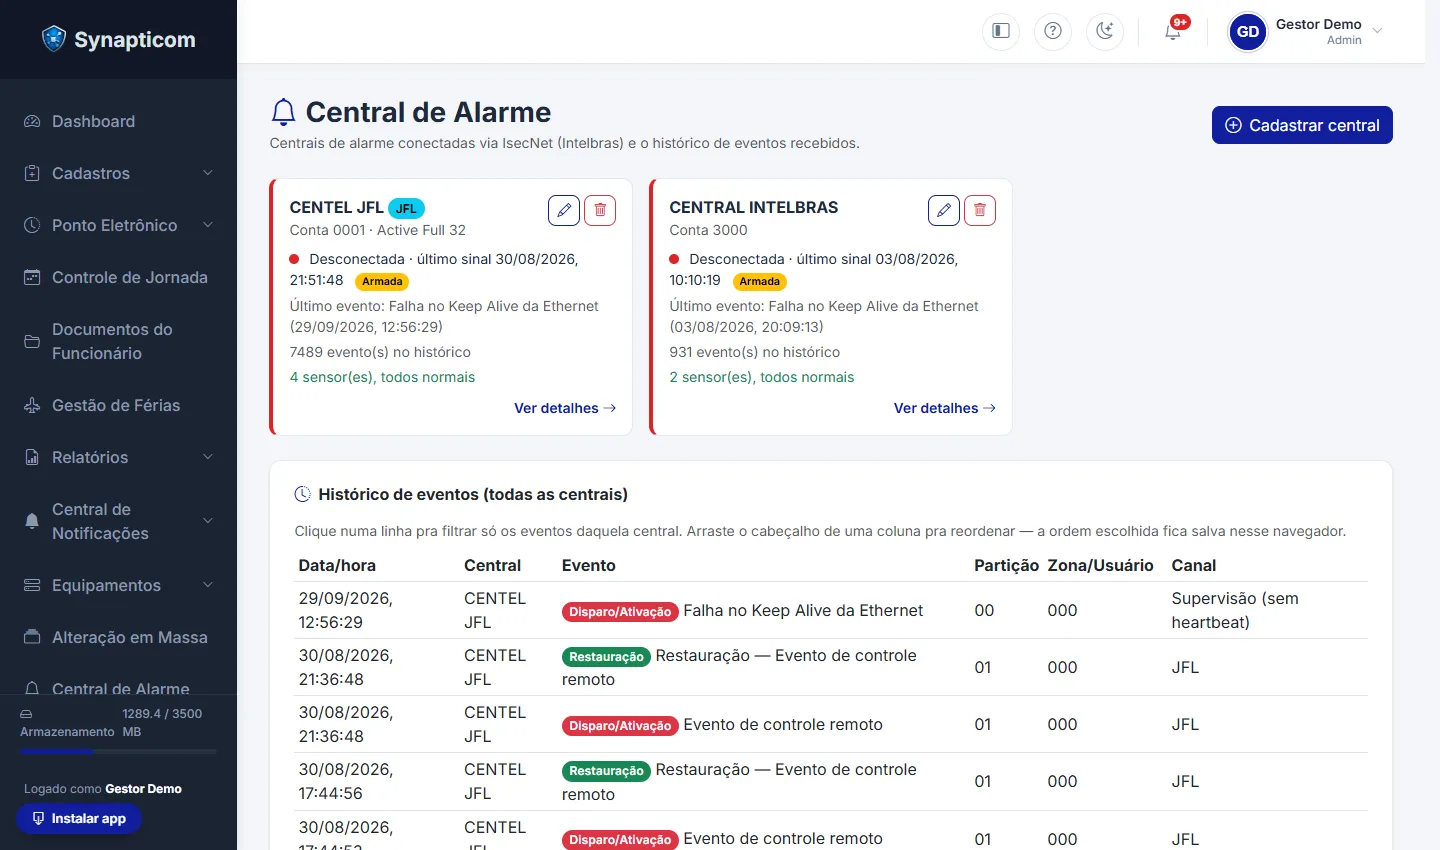Click the Instalar app button
Screen dimensions: 1440x850
[79, 818]
